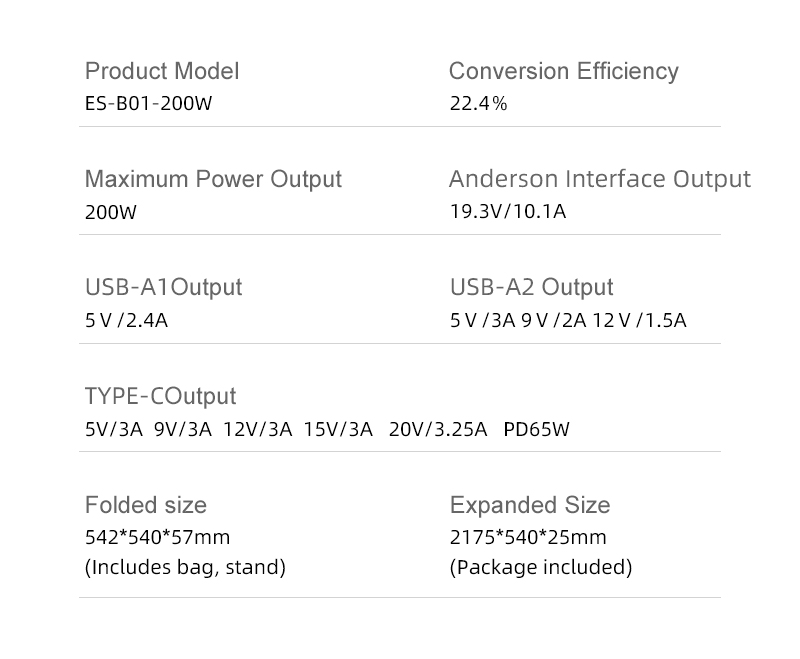Click the Conversion Efficiency heading
Image resolution: width=800 pixels, height=659 pixels.
coord(563,71)
